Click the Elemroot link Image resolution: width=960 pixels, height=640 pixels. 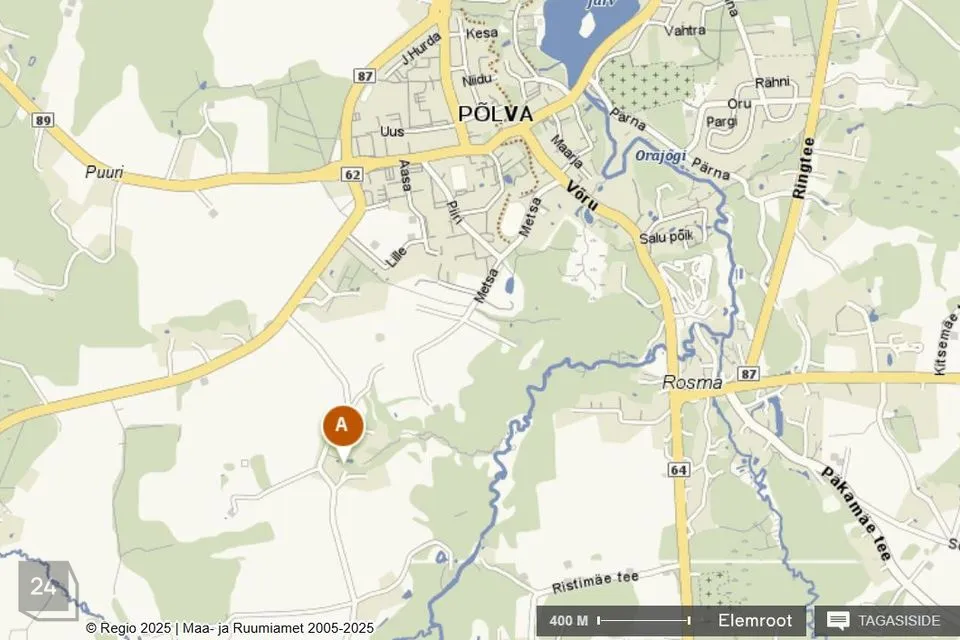(x=755, y=620)
